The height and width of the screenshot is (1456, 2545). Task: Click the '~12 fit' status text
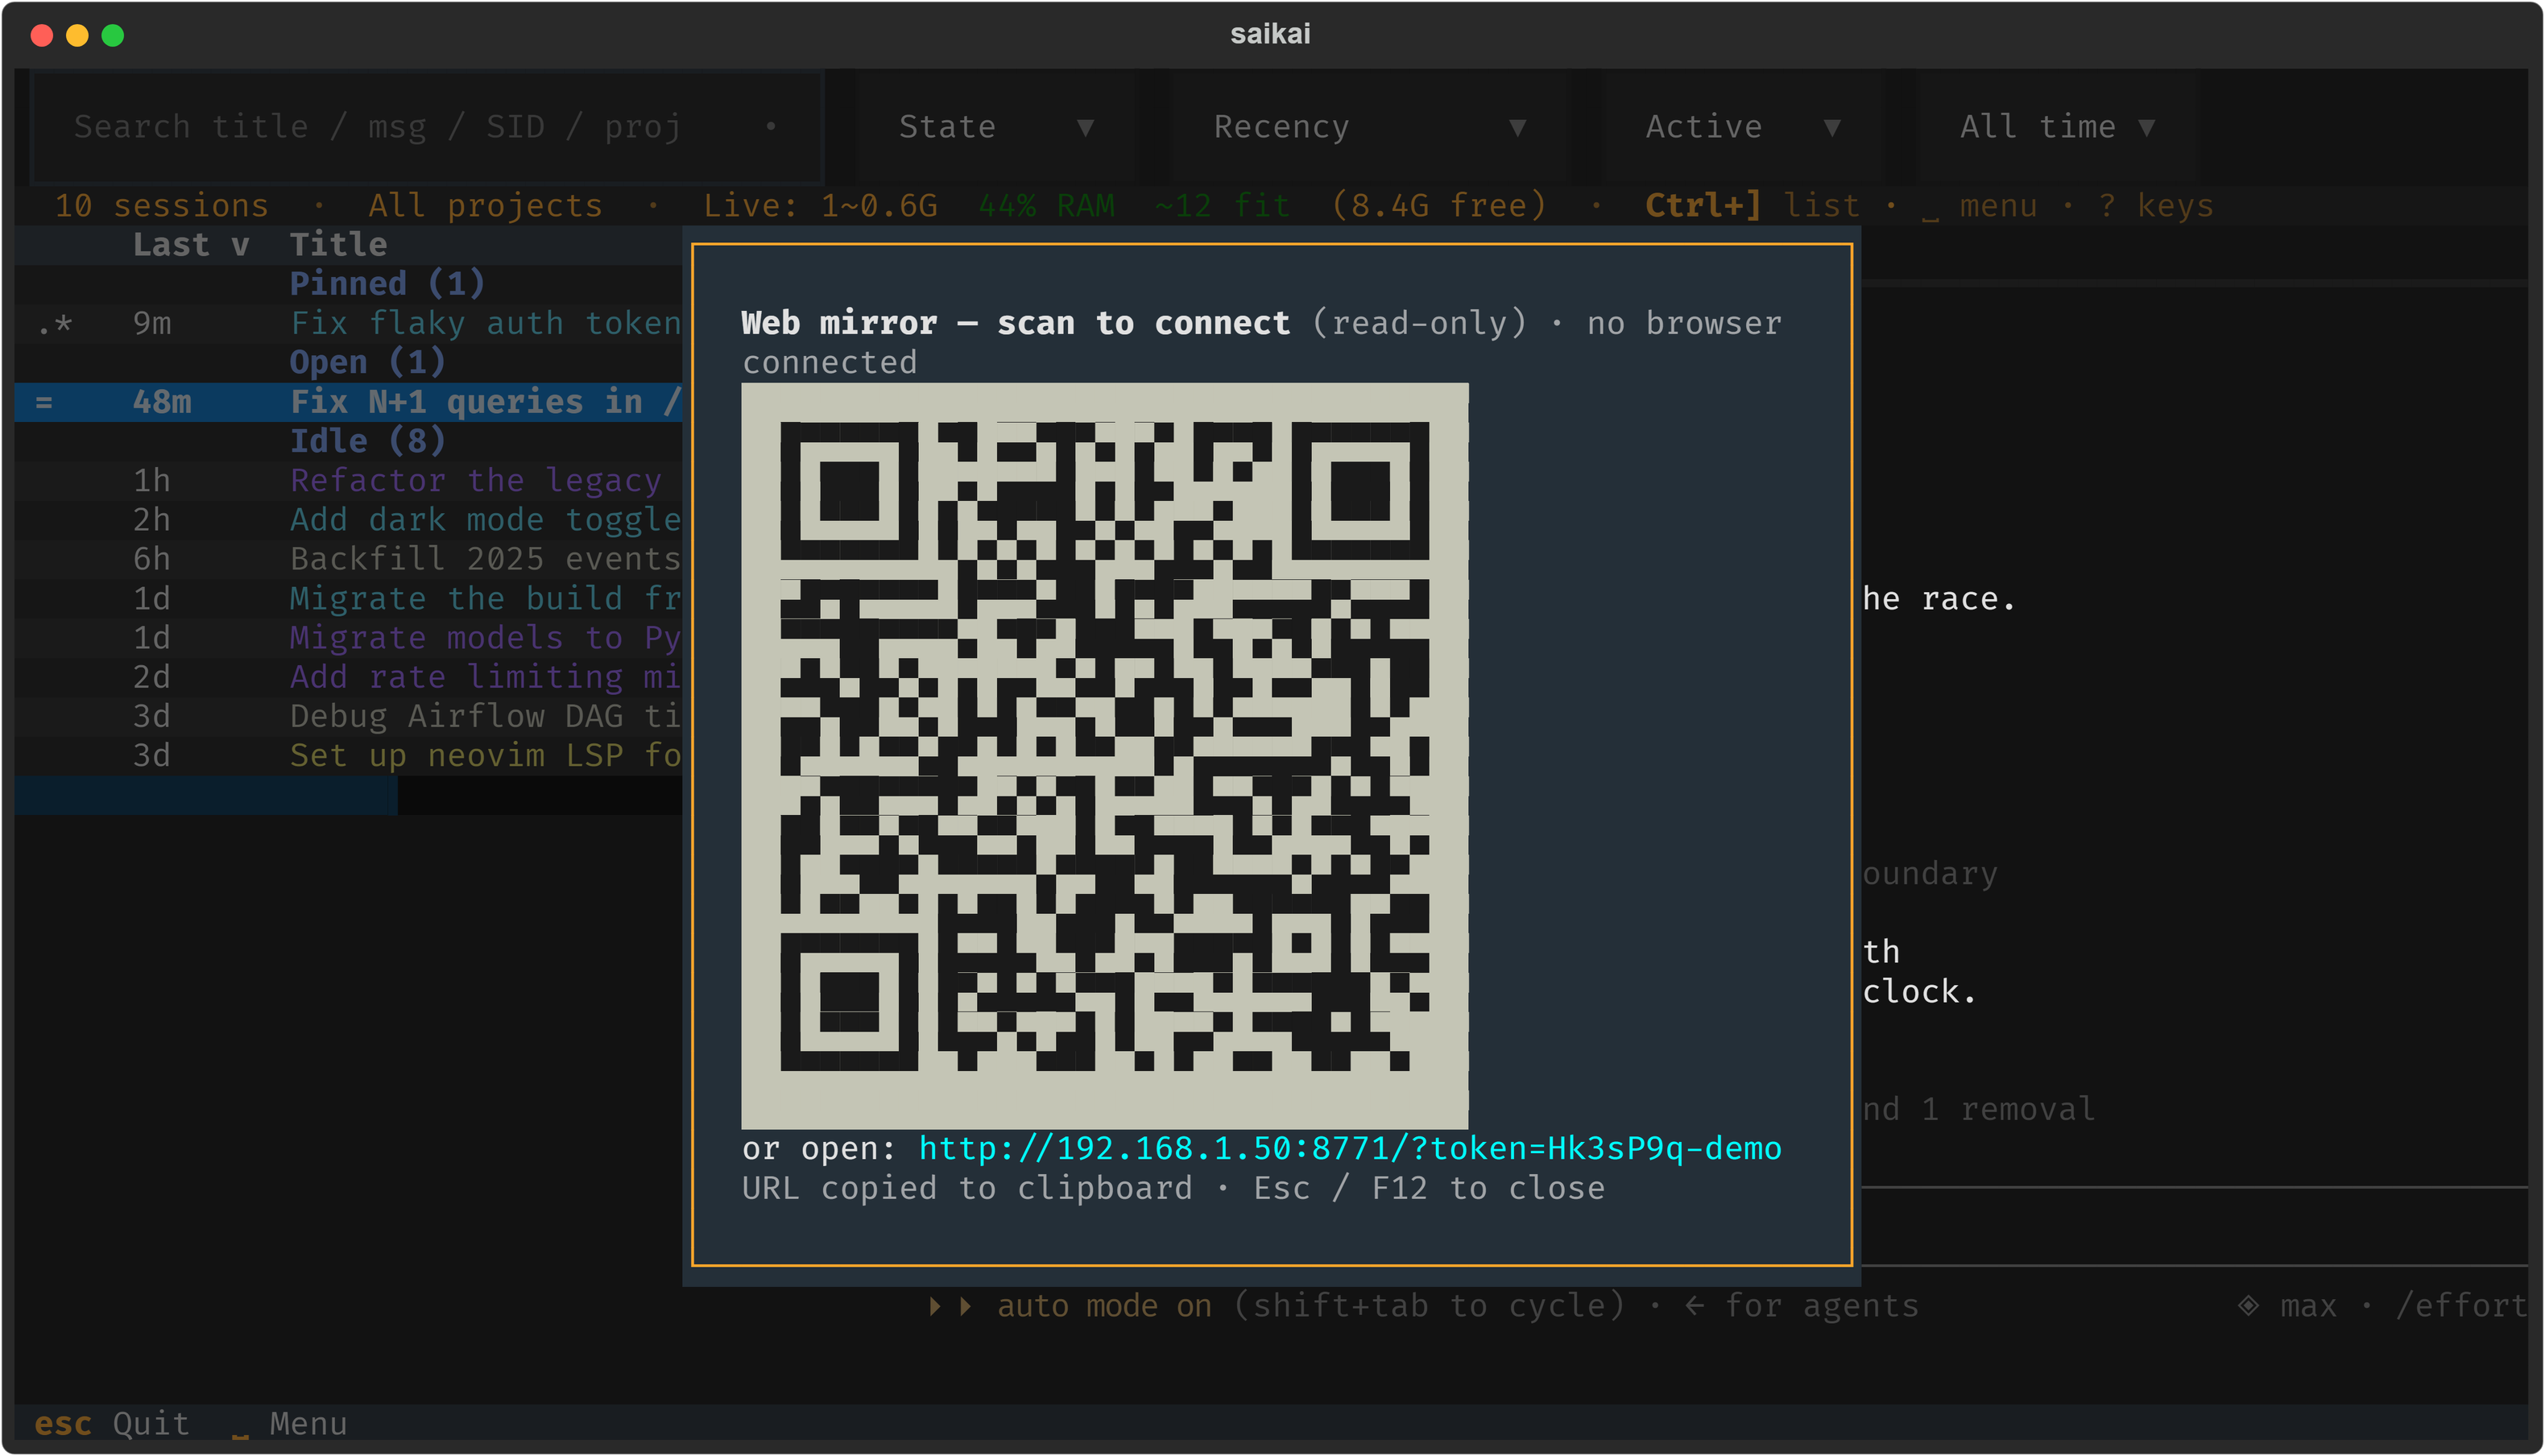pos(1222,206)
